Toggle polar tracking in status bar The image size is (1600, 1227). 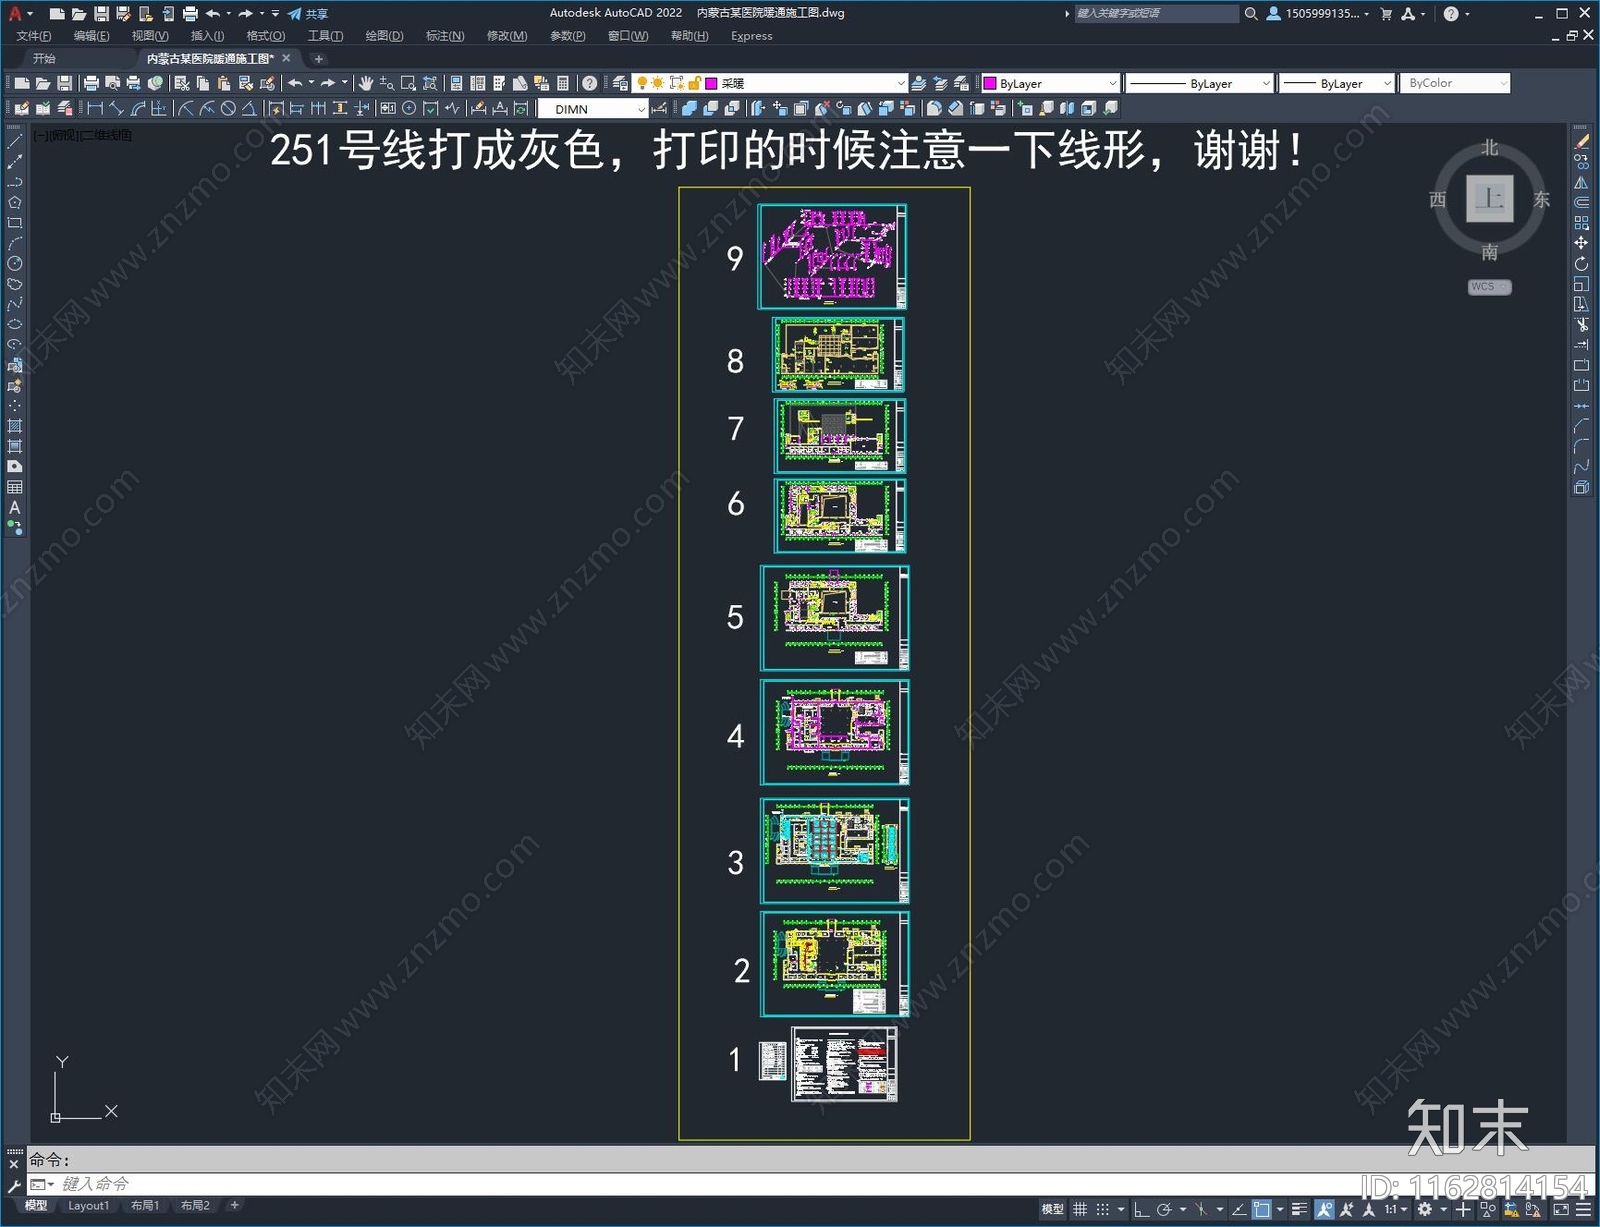pos(1164,1209)
